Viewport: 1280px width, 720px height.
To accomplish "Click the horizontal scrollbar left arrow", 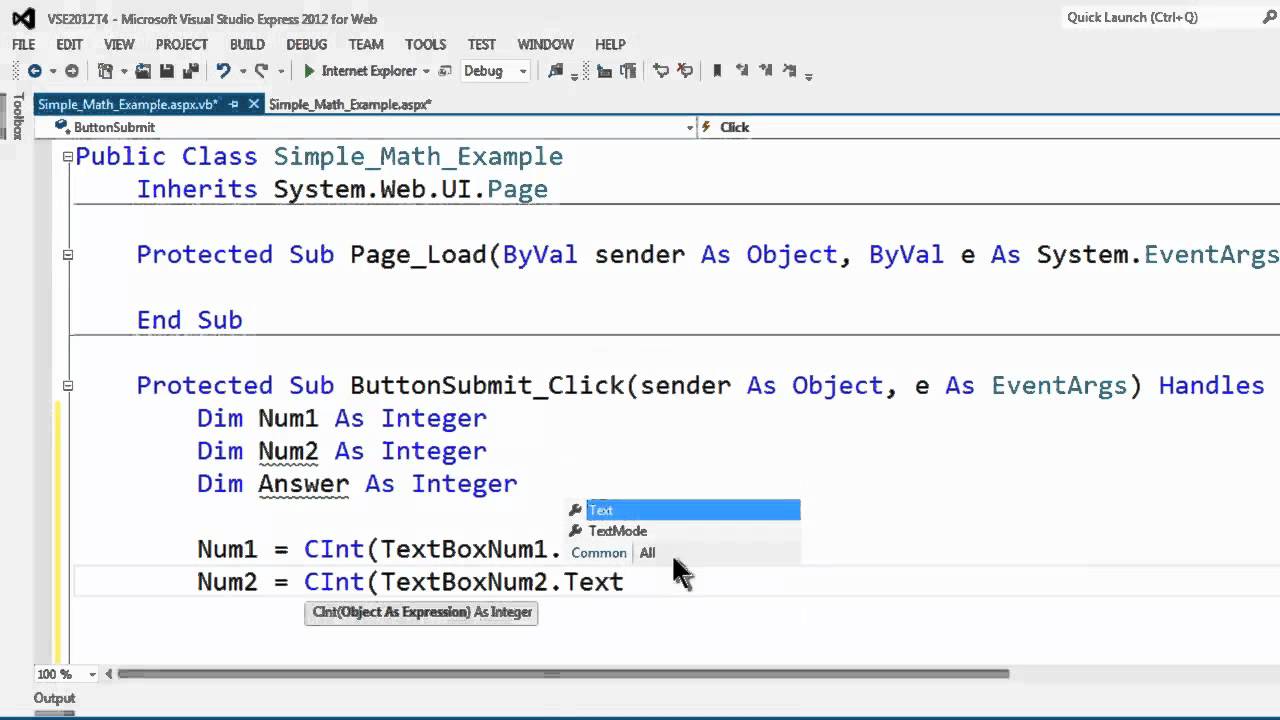I will tap(109, 674).
